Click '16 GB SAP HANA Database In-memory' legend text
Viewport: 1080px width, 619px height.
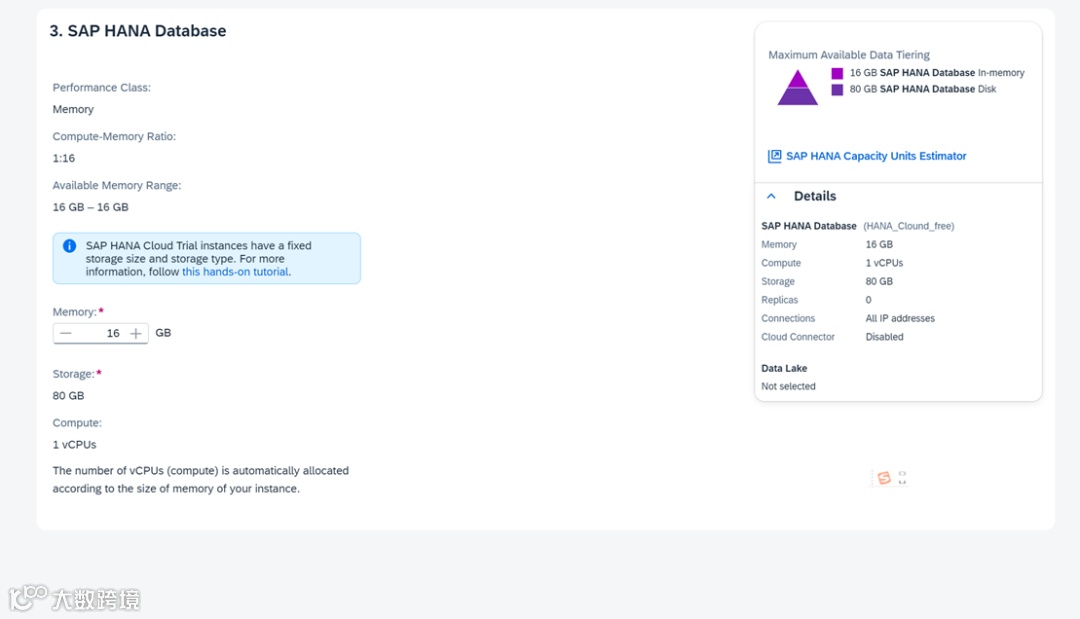pos(937,73)
